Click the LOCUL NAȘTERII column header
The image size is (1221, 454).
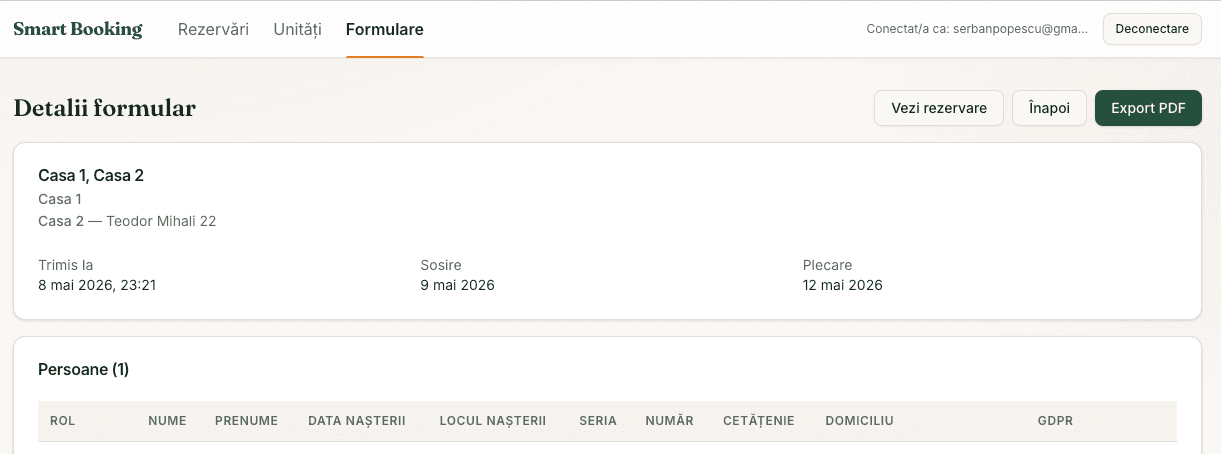point(493,421)
